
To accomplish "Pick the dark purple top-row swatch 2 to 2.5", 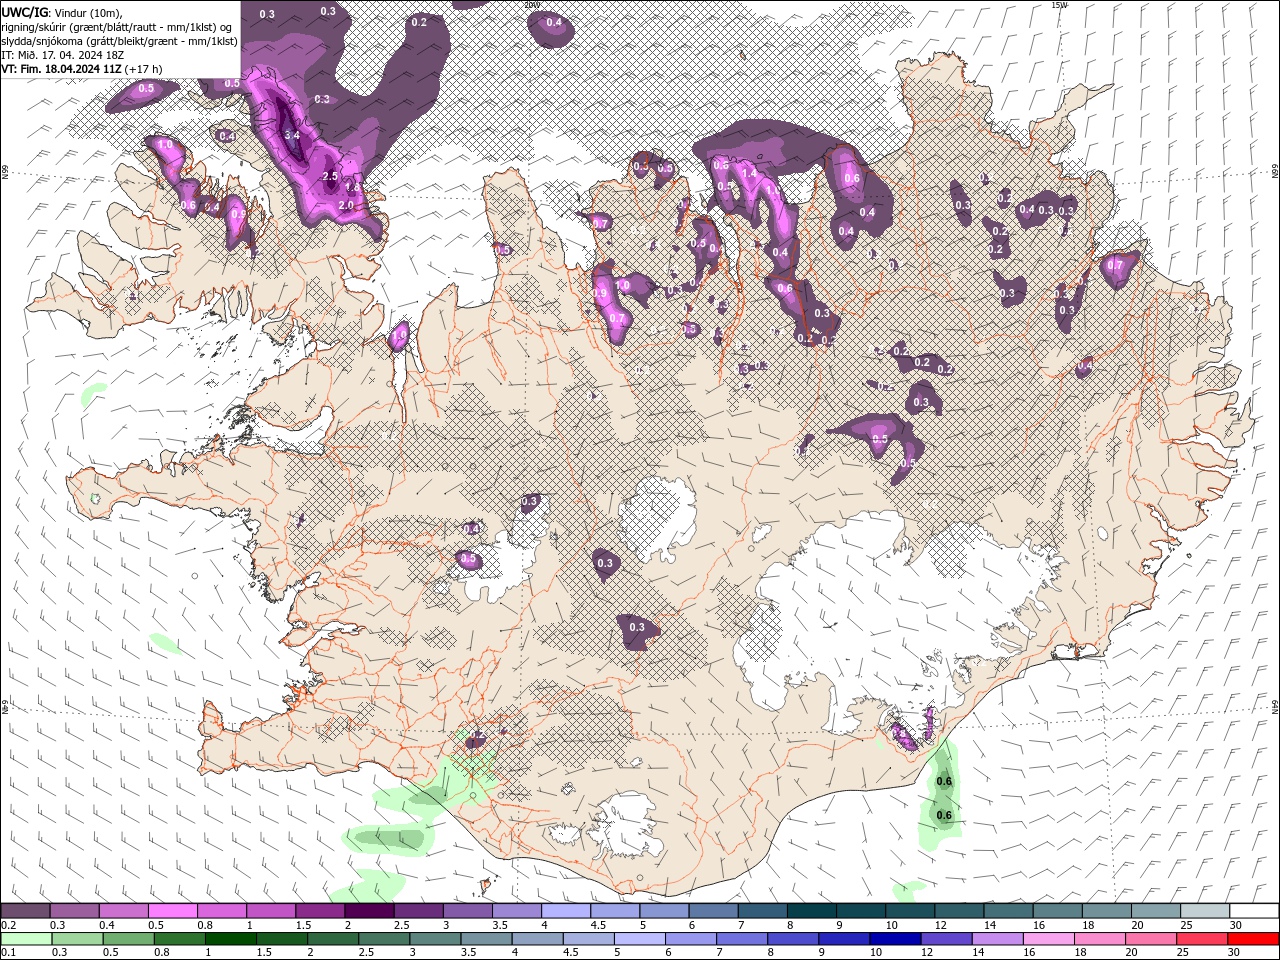I will coord(370,911).
